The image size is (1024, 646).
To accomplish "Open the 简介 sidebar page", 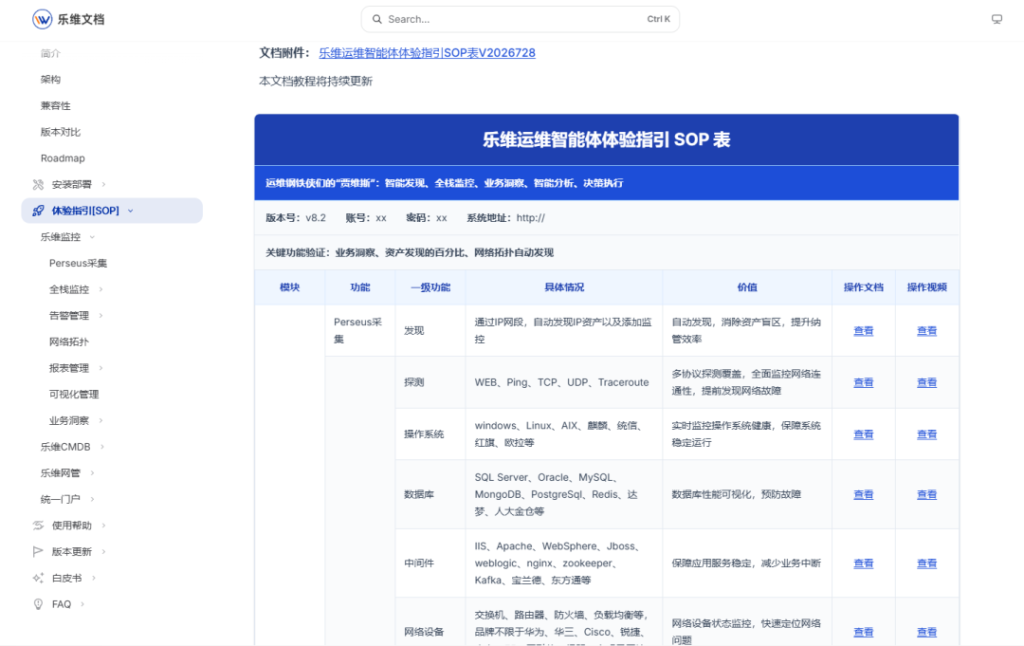I will (x=50, y=53).
